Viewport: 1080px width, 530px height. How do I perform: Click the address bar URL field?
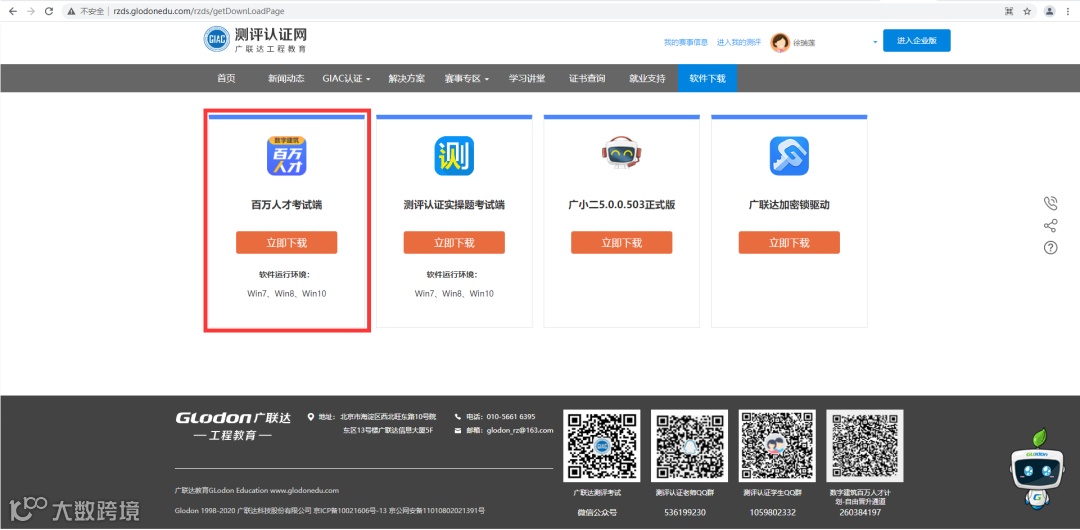coord(530,11)
